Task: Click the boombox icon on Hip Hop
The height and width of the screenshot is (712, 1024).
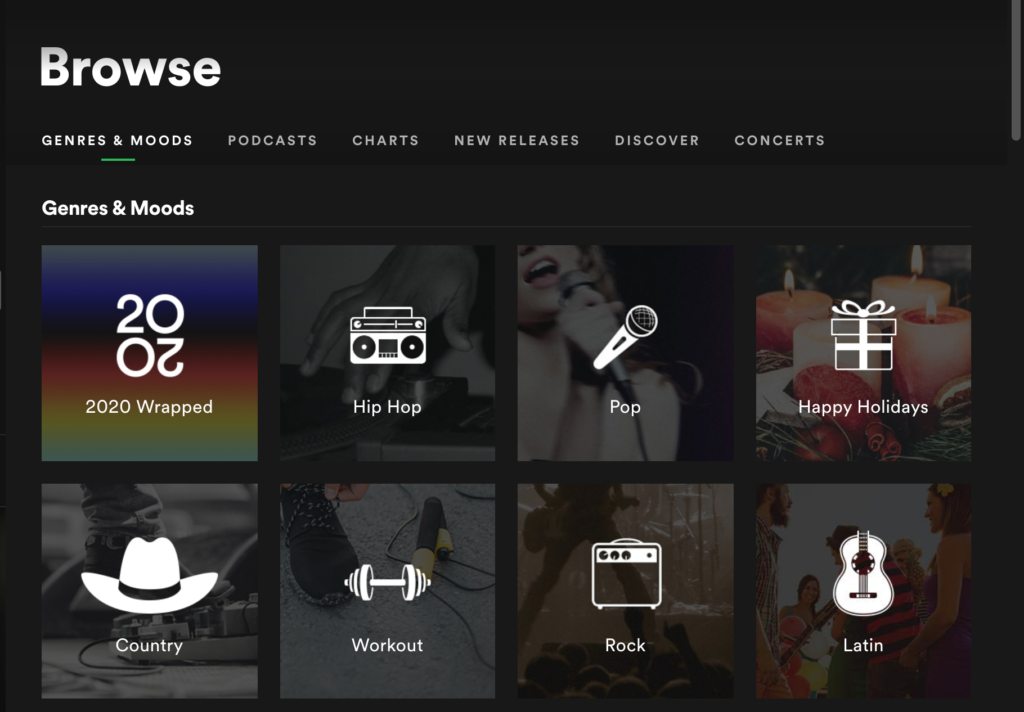Action: pos(388,336)
